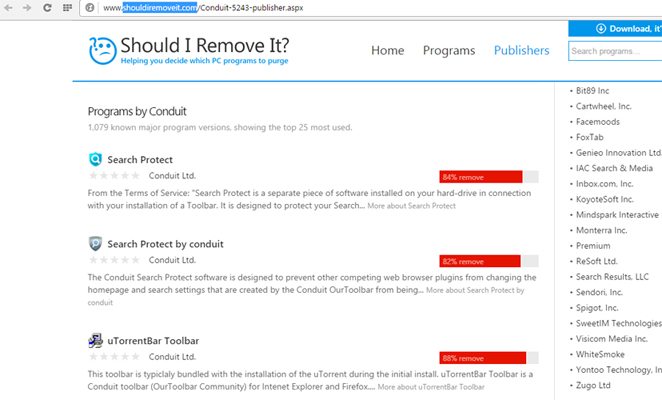This screenshot has width=662, height=400.
Task: Follow the More about Search Protect link
Action: click(x=411, y=206)
